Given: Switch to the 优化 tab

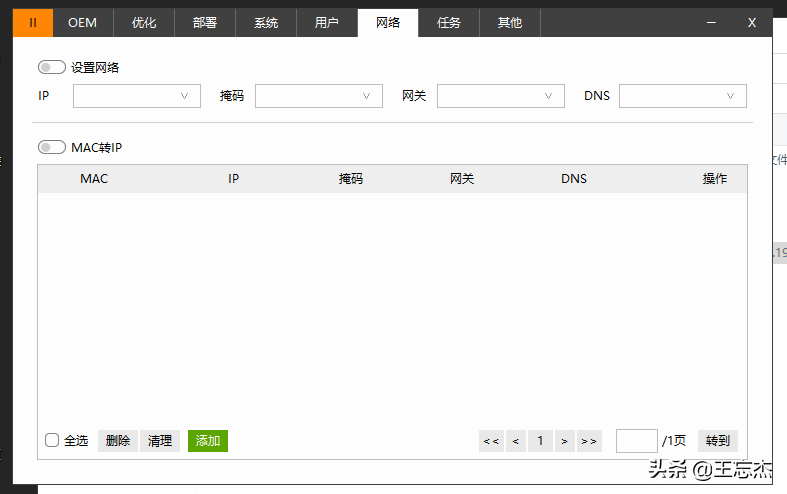Looking at the screenshot, I should click(x=144, y=22).
